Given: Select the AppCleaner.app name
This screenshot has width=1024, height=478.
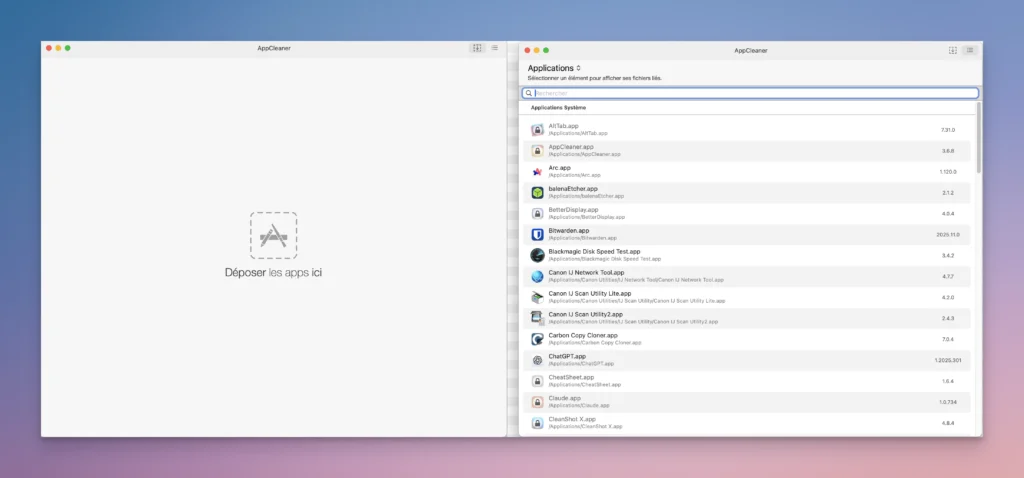Looking at the screenshot, I should pos(571,147).
